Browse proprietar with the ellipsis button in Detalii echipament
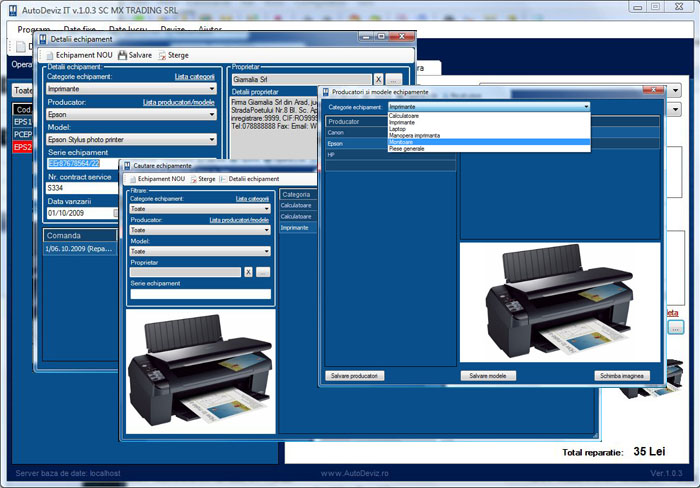700x488 pixels. click(393, 79)
